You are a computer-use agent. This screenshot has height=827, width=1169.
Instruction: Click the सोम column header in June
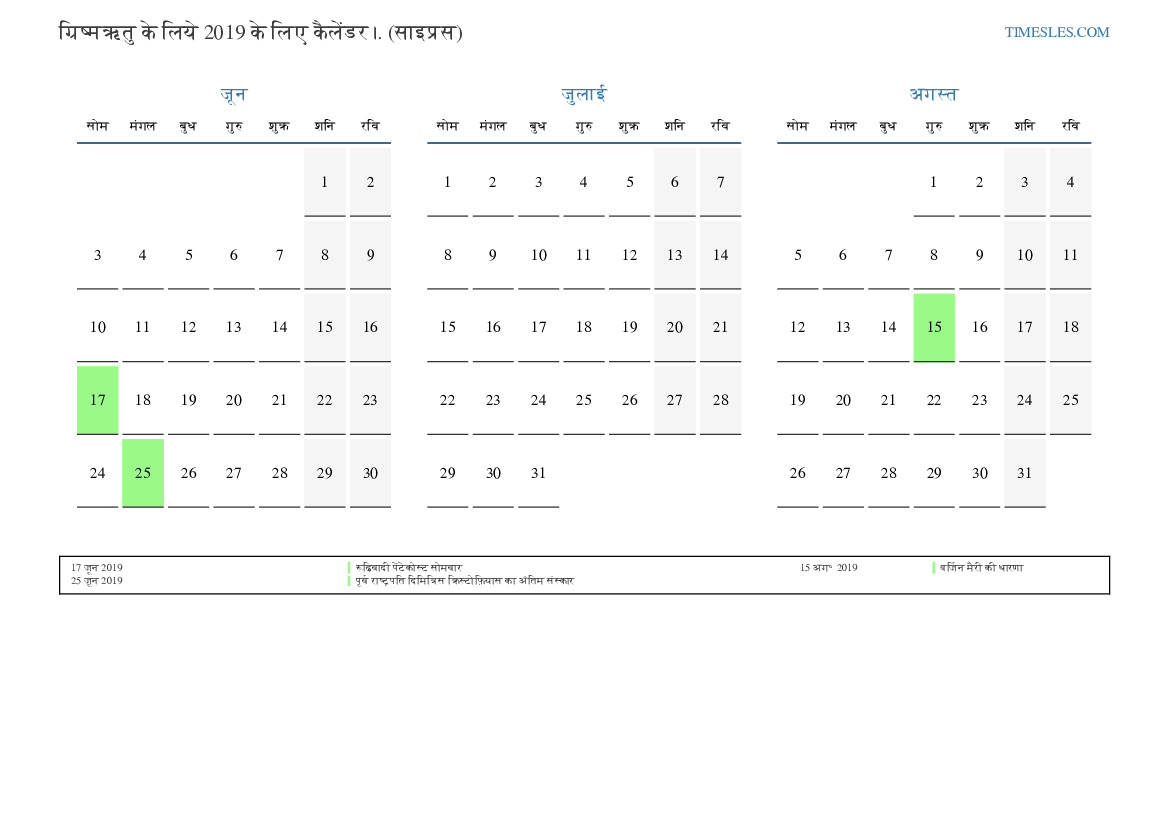point(97,126)
